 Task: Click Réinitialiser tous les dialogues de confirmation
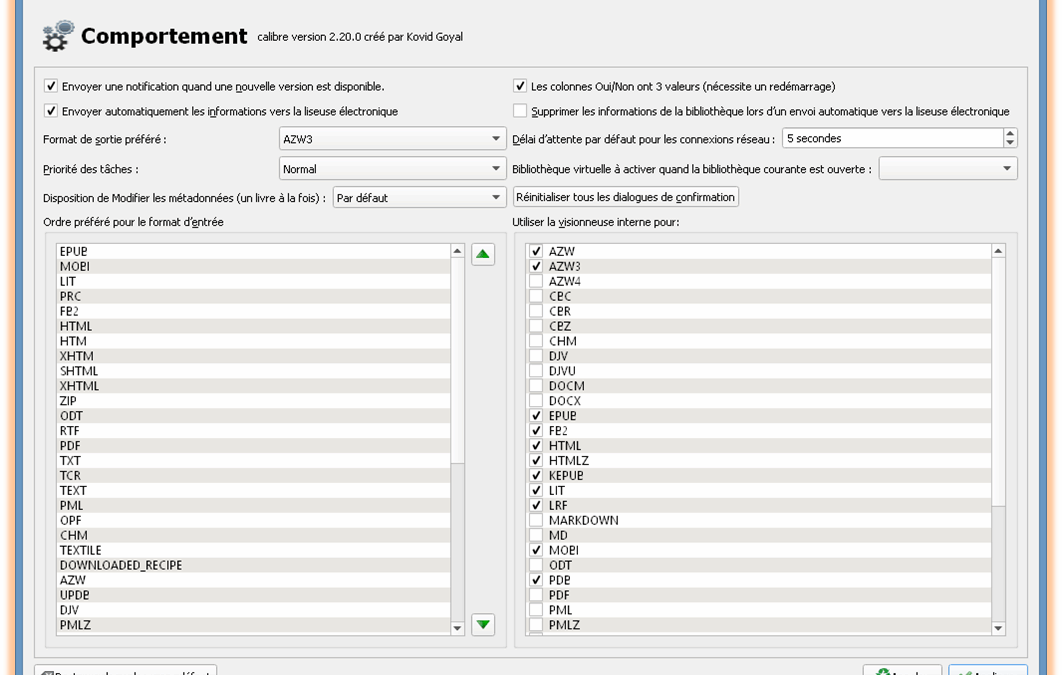click(x=625, y=197)
